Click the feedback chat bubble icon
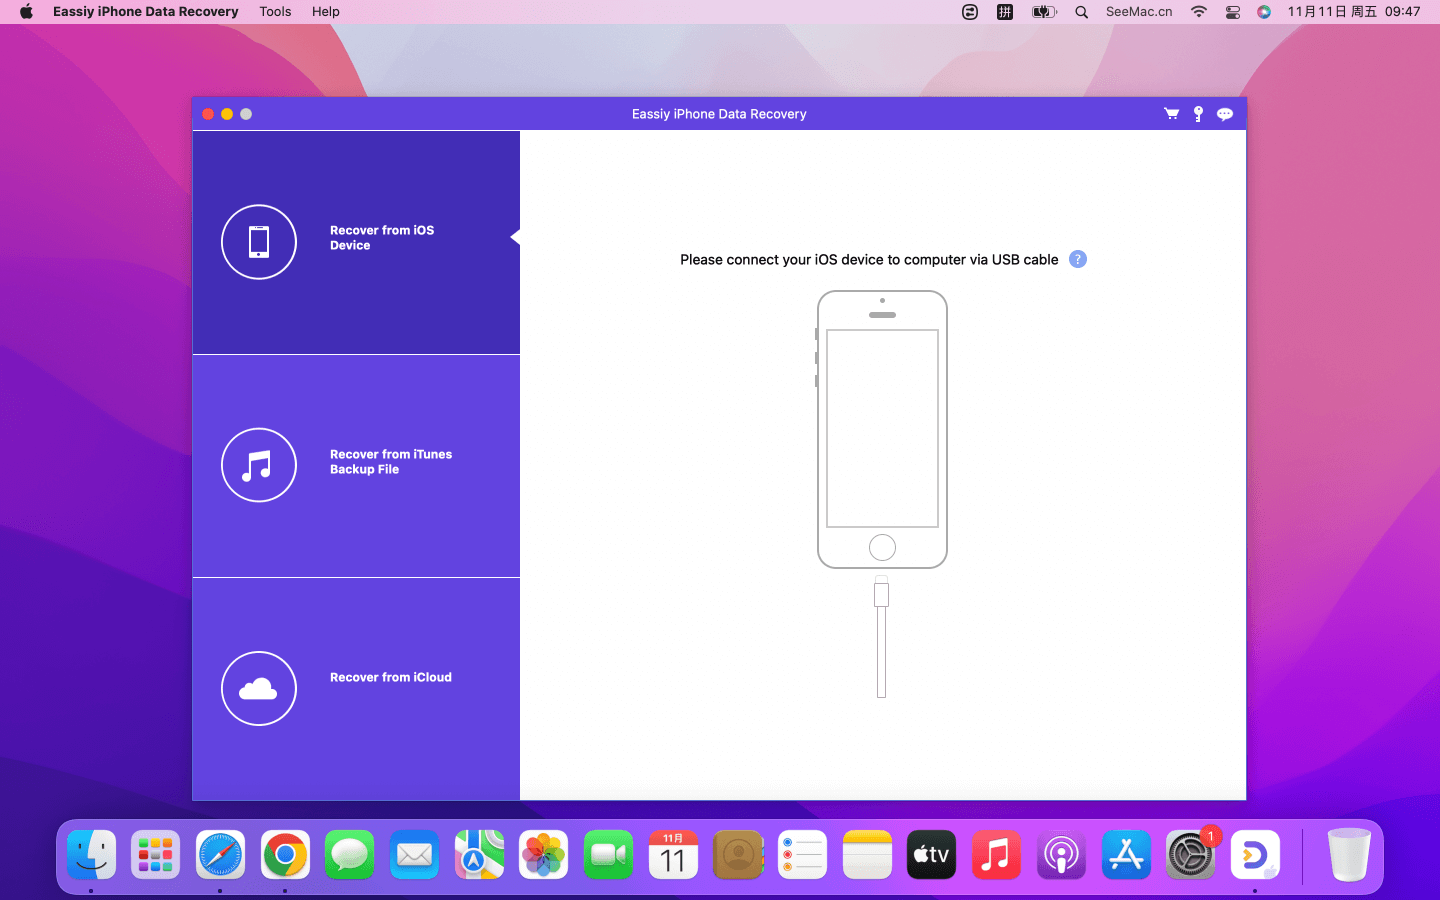1440x900 pixels. (1225, 114)
